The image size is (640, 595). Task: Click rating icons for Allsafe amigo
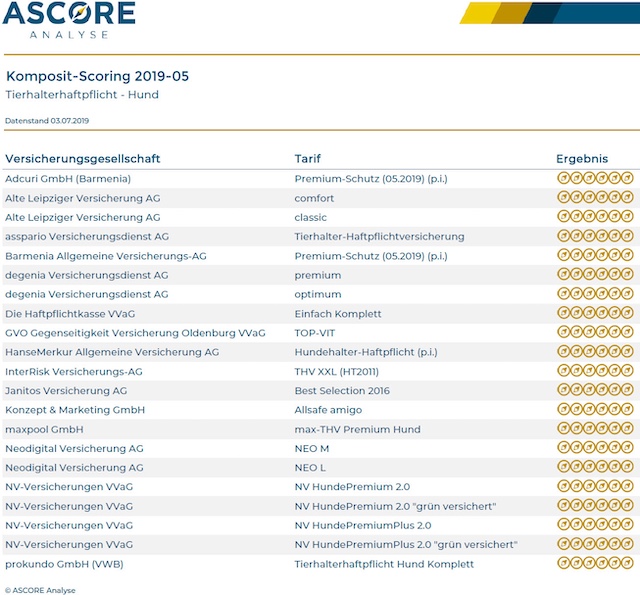(x=595, y=409)
